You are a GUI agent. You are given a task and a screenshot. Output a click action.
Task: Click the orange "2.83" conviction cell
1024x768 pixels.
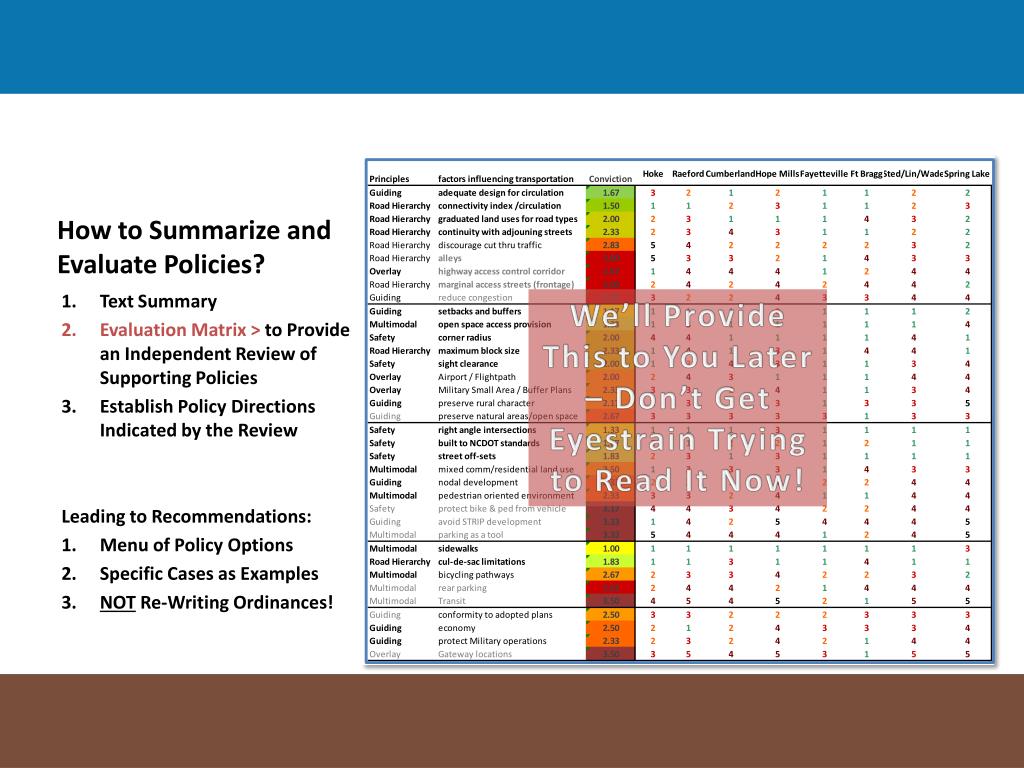click(x=611, y=245)
